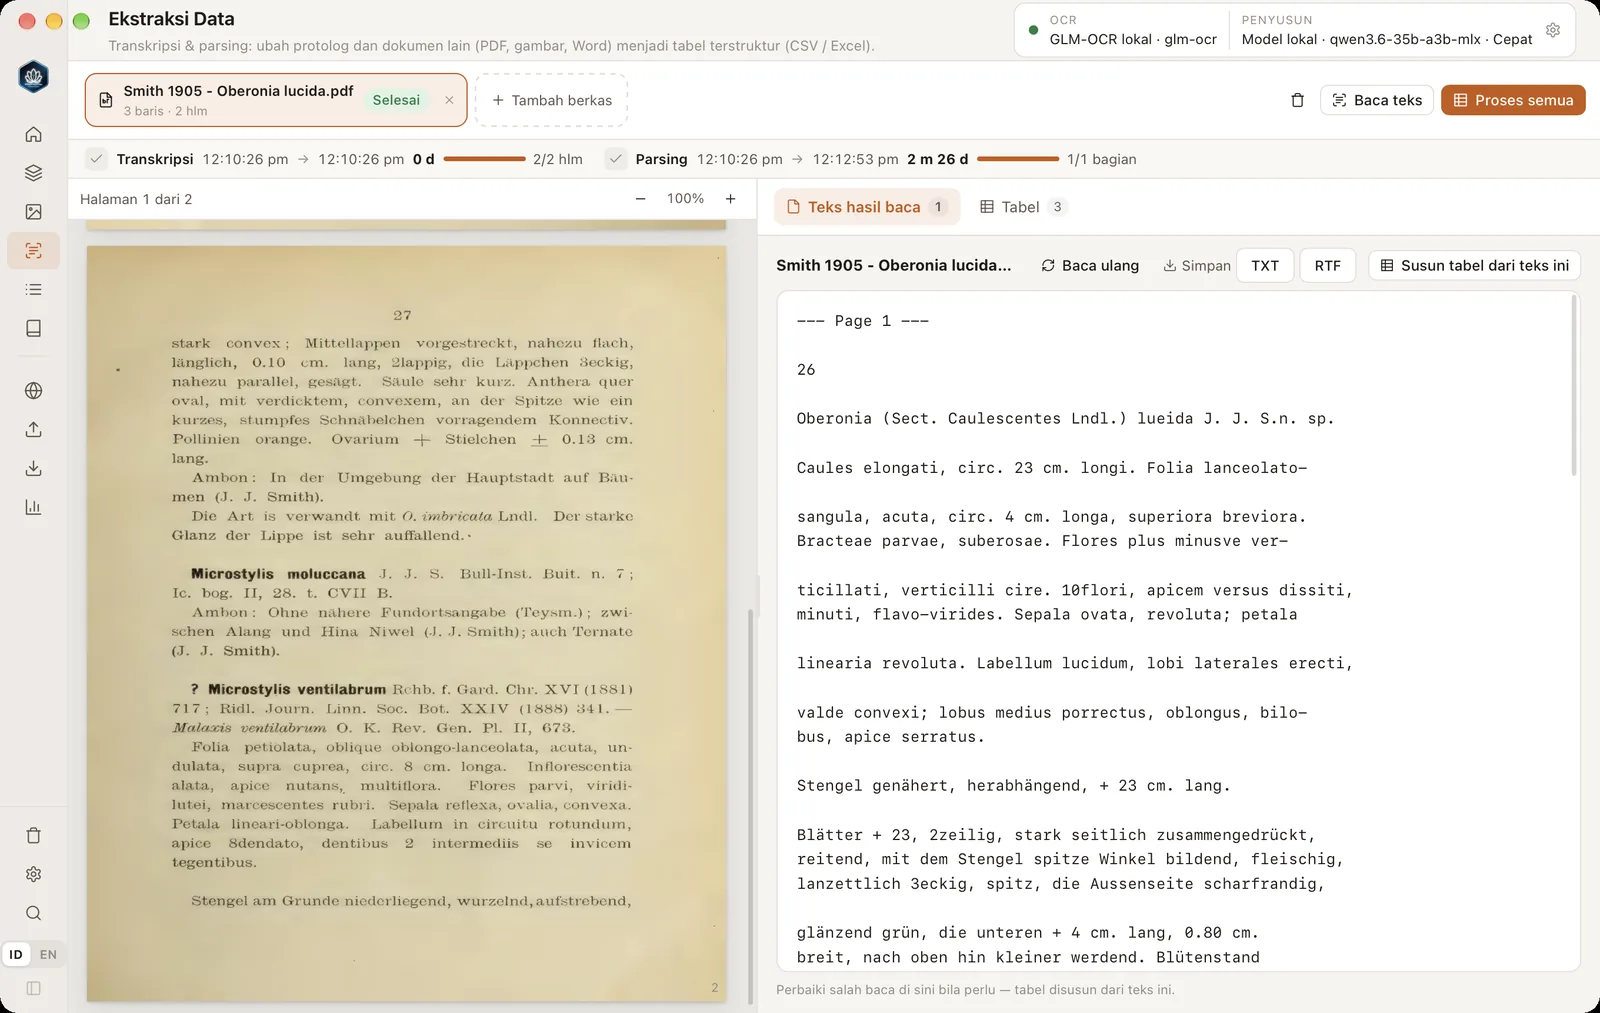This screenshot has width=1600, height=1013.
Task: Click into the OCR text editor area
Action: 1178,631
